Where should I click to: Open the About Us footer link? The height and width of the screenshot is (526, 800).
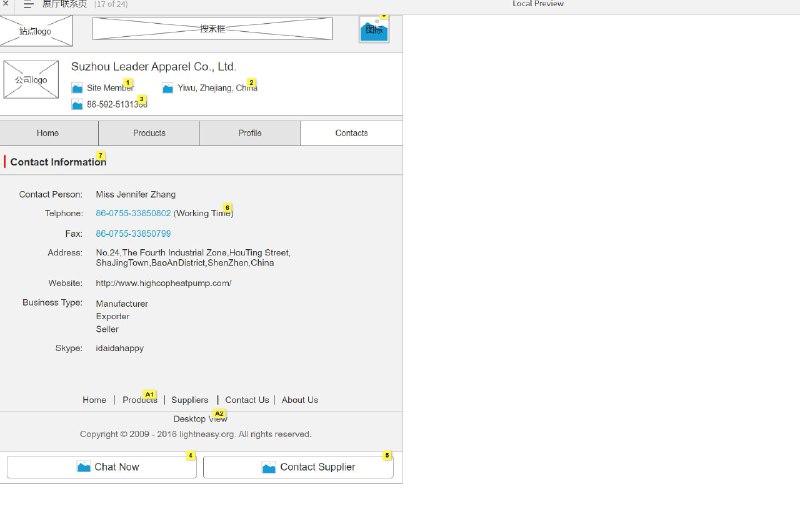click(x=300, y=400)
